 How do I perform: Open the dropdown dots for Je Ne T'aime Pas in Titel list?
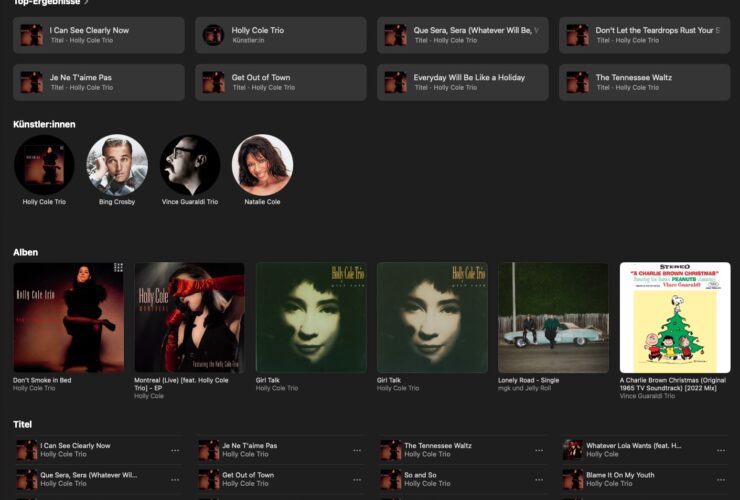coord(357,450)
